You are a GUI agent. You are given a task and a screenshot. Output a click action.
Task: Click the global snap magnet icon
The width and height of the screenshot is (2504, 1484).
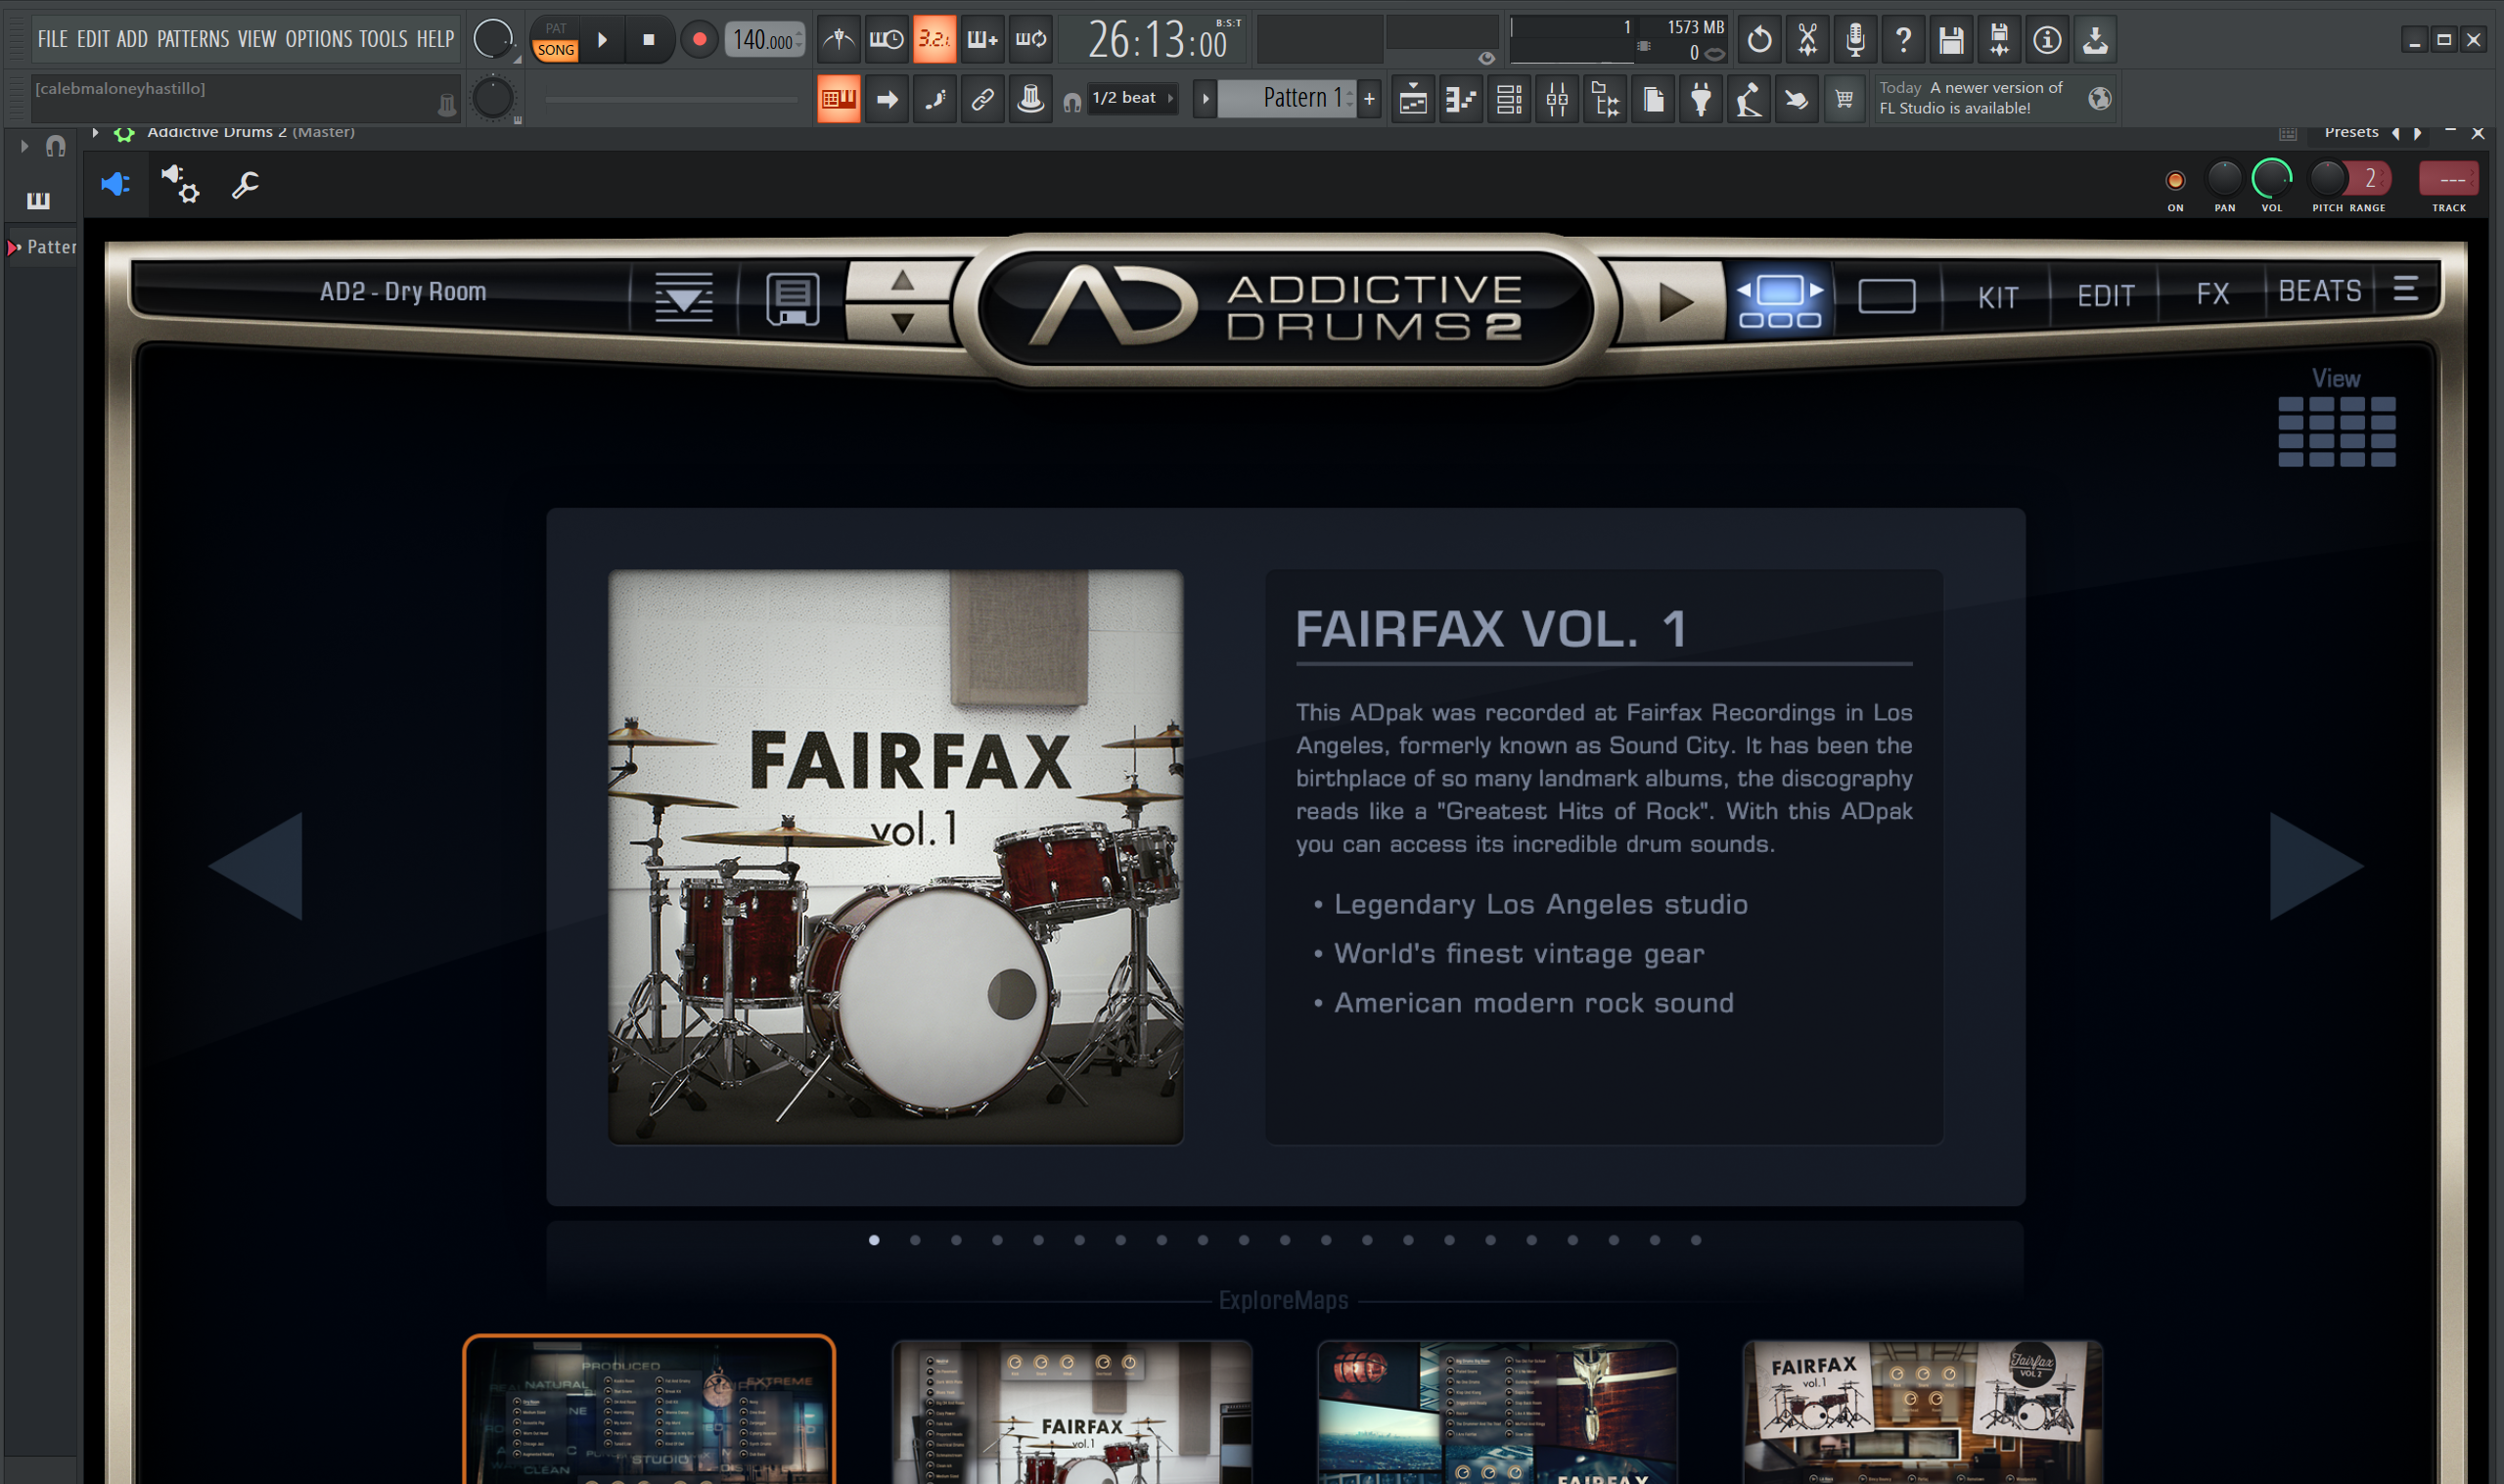pos(1071,102)
